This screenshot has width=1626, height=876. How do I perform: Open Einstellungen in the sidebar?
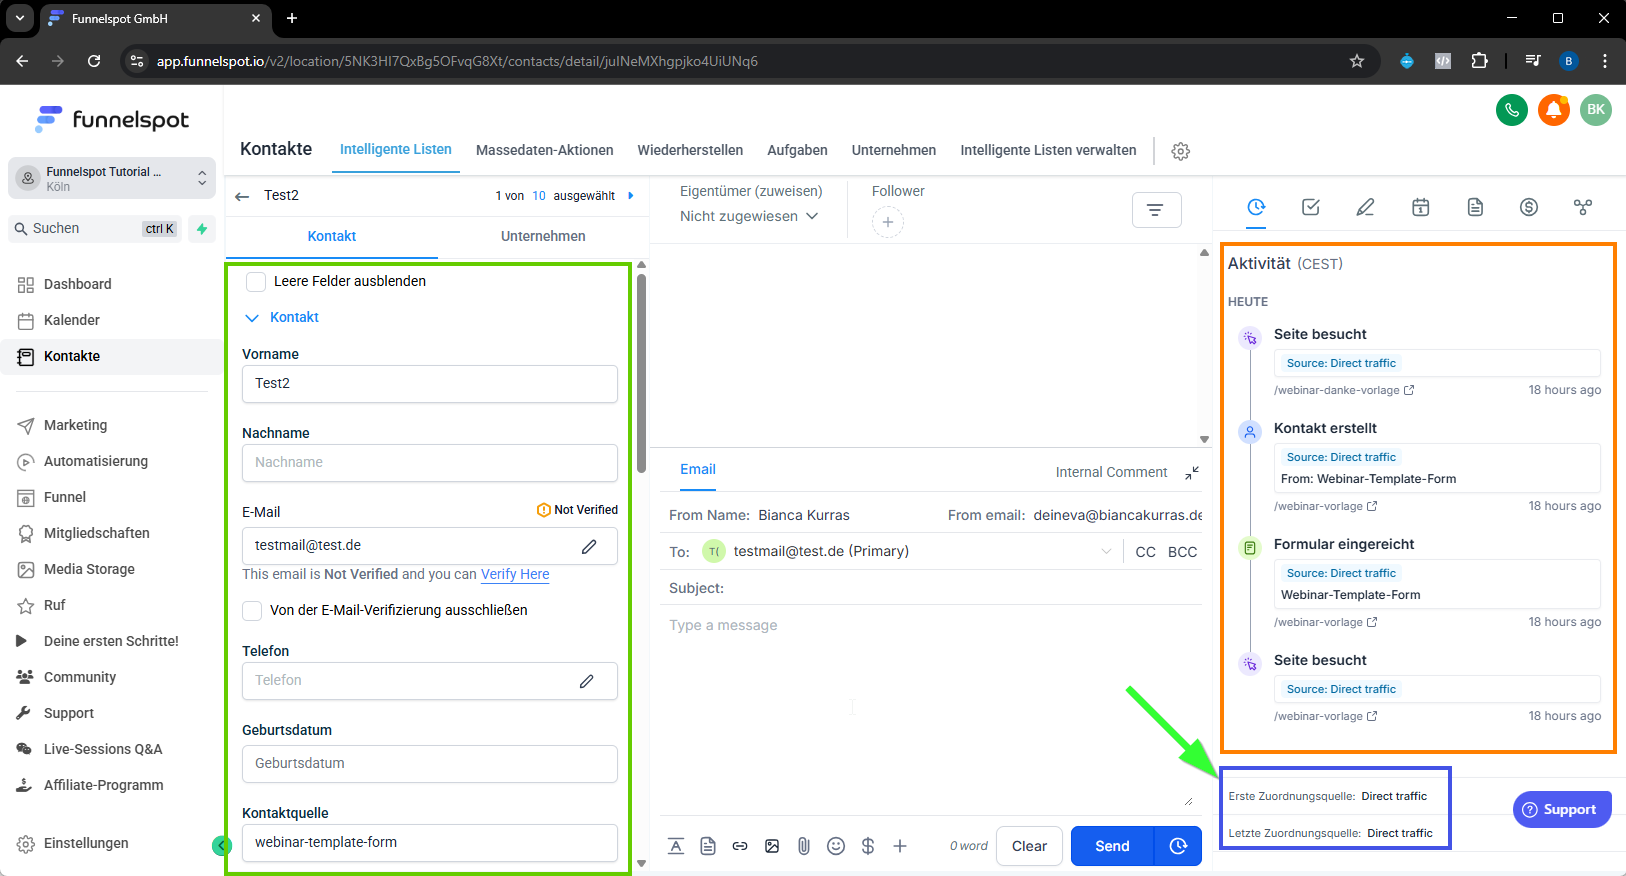click(86, 843)
